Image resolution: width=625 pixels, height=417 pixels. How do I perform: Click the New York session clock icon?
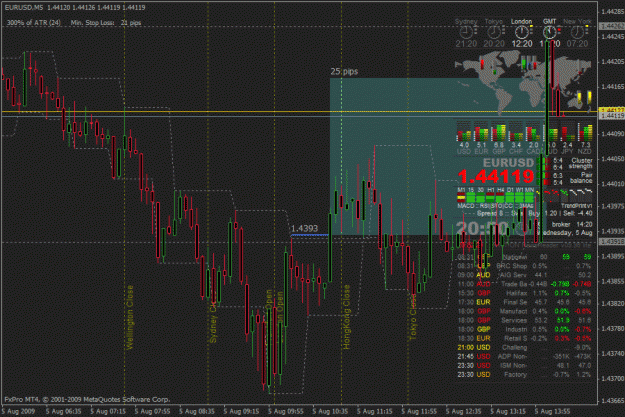pos(577,32)
